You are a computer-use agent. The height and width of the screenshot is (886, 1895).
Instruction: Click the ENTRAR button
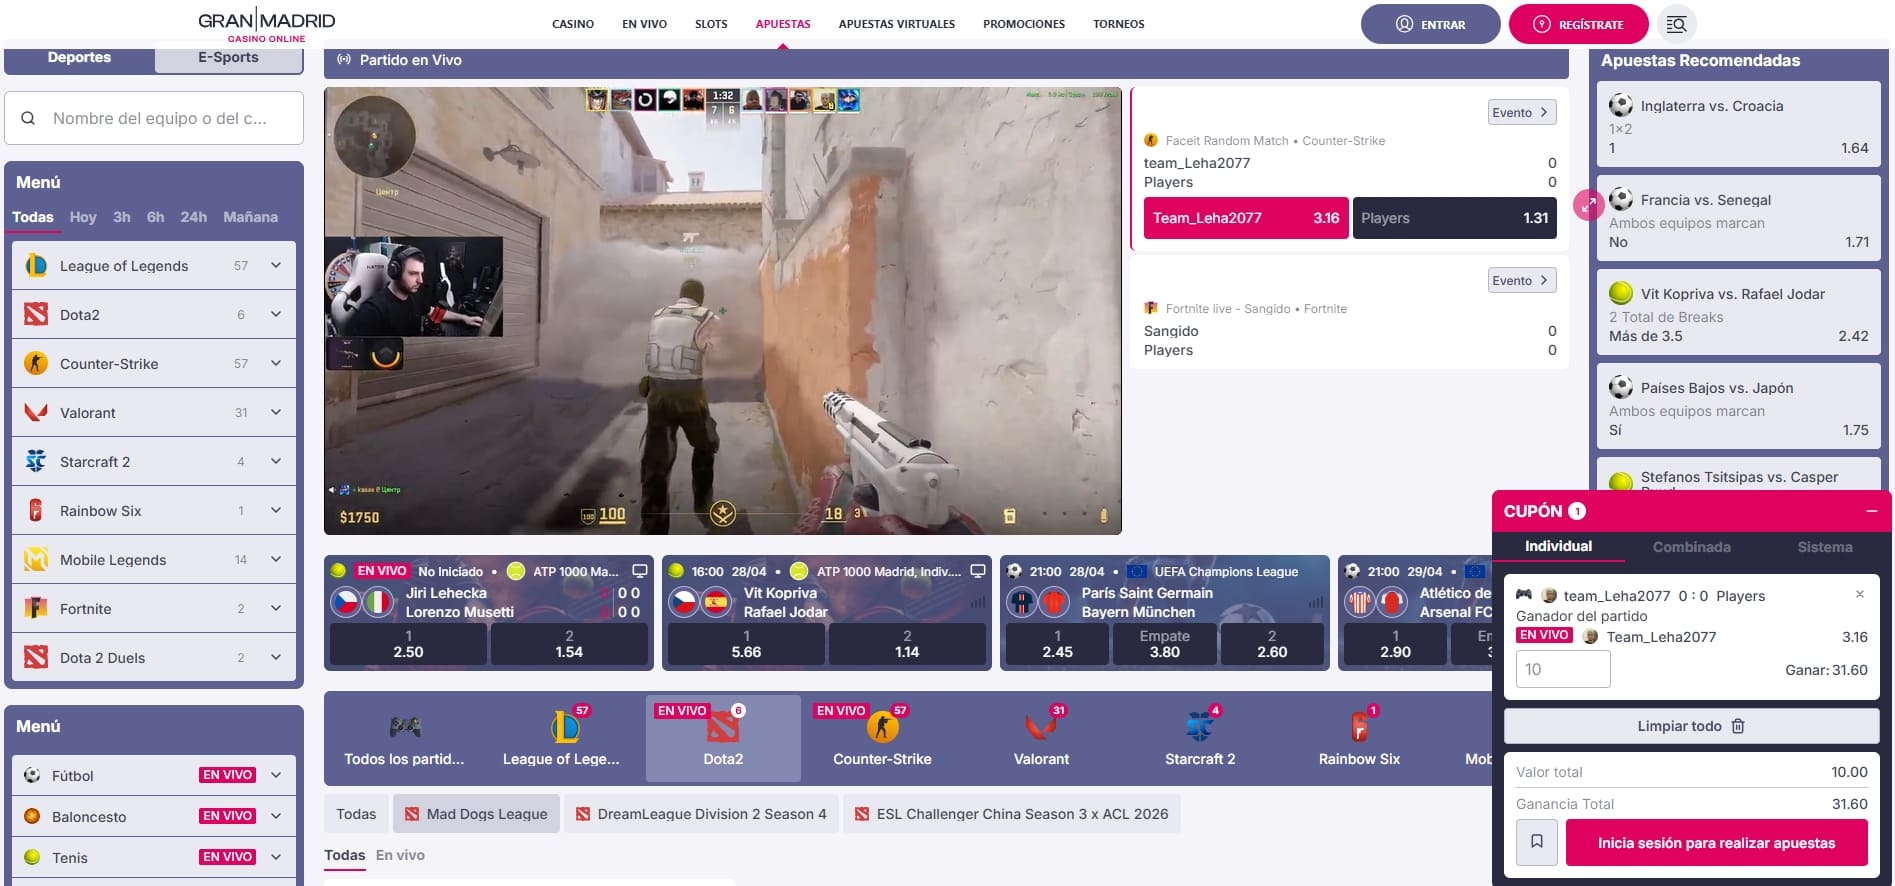point(1430,24)
